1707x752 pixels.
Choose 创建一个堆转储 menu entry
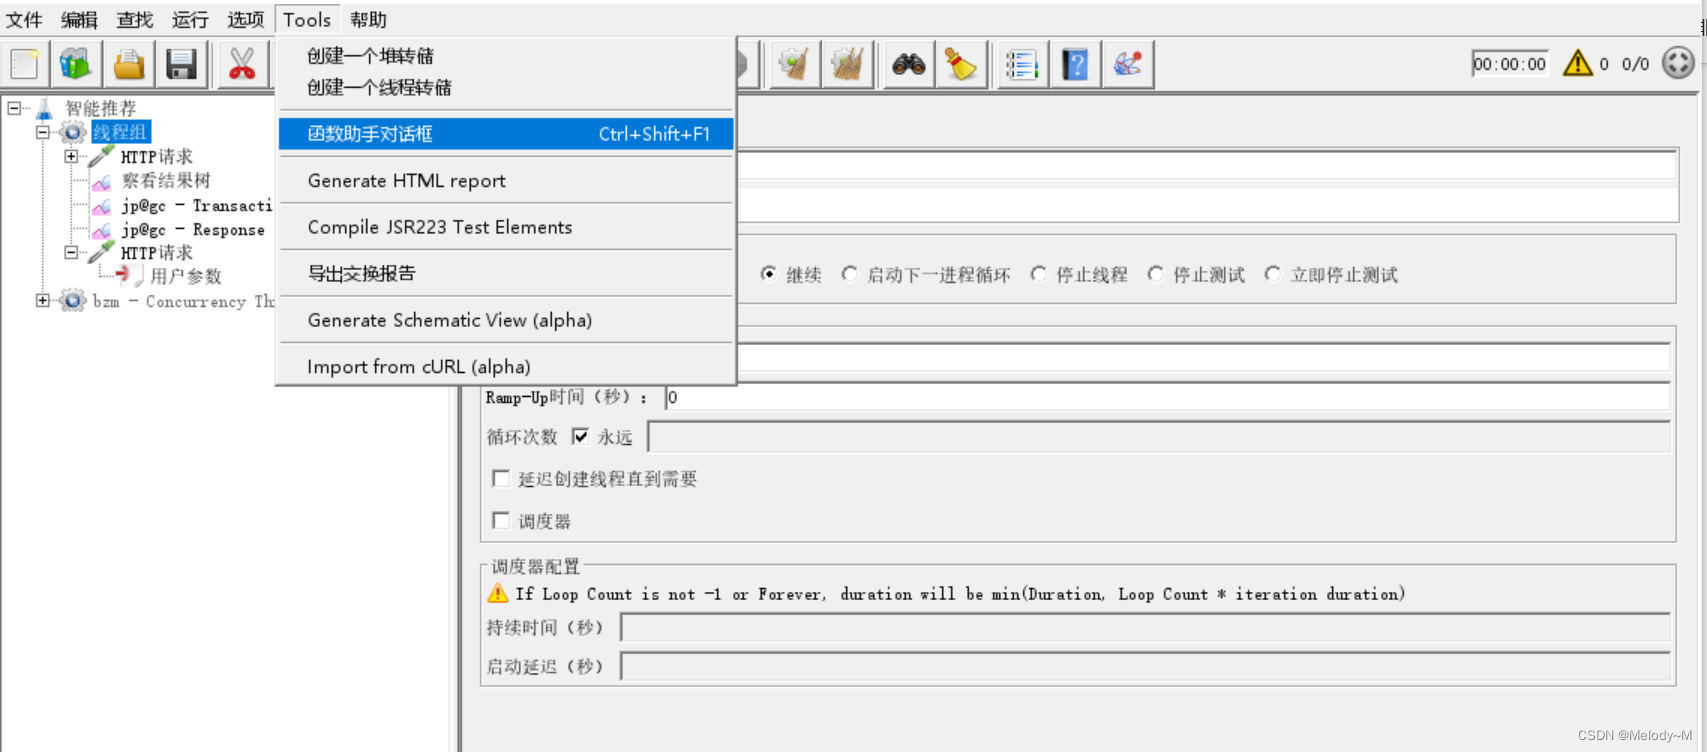click(506, 56)
